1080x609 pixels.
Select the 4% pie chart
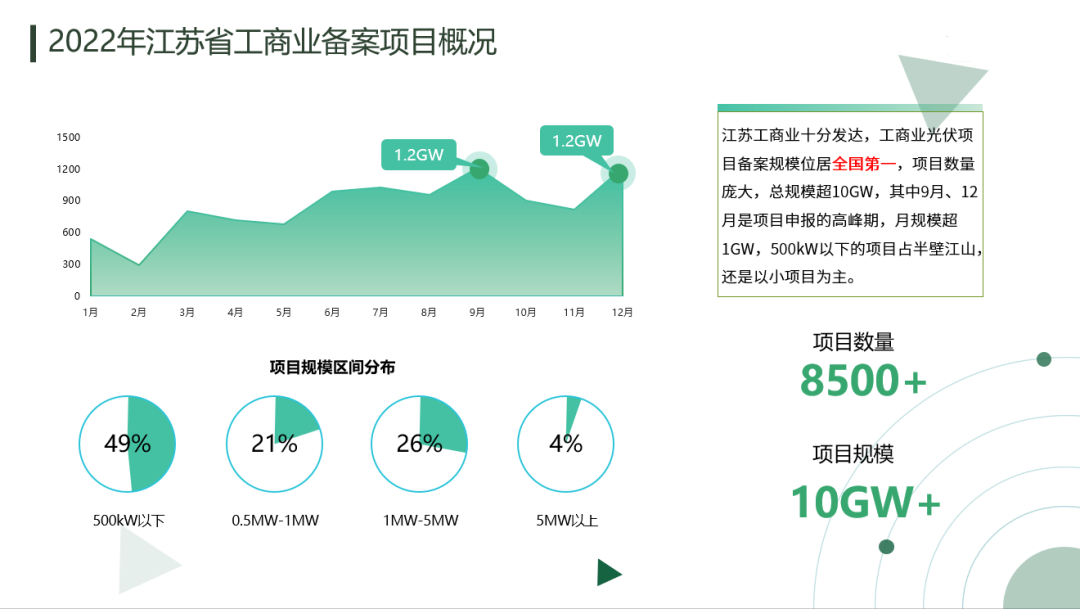tap(565, 444)
